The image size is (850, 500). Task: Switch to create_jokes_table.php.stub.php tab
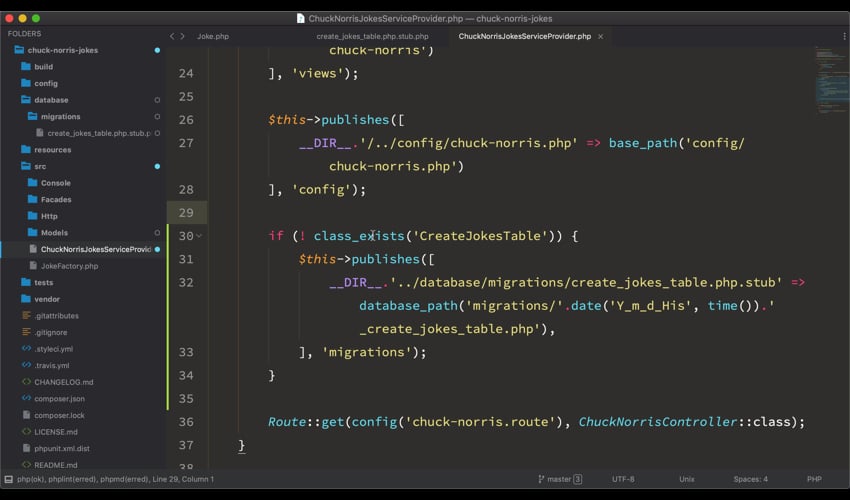[372, 36]
